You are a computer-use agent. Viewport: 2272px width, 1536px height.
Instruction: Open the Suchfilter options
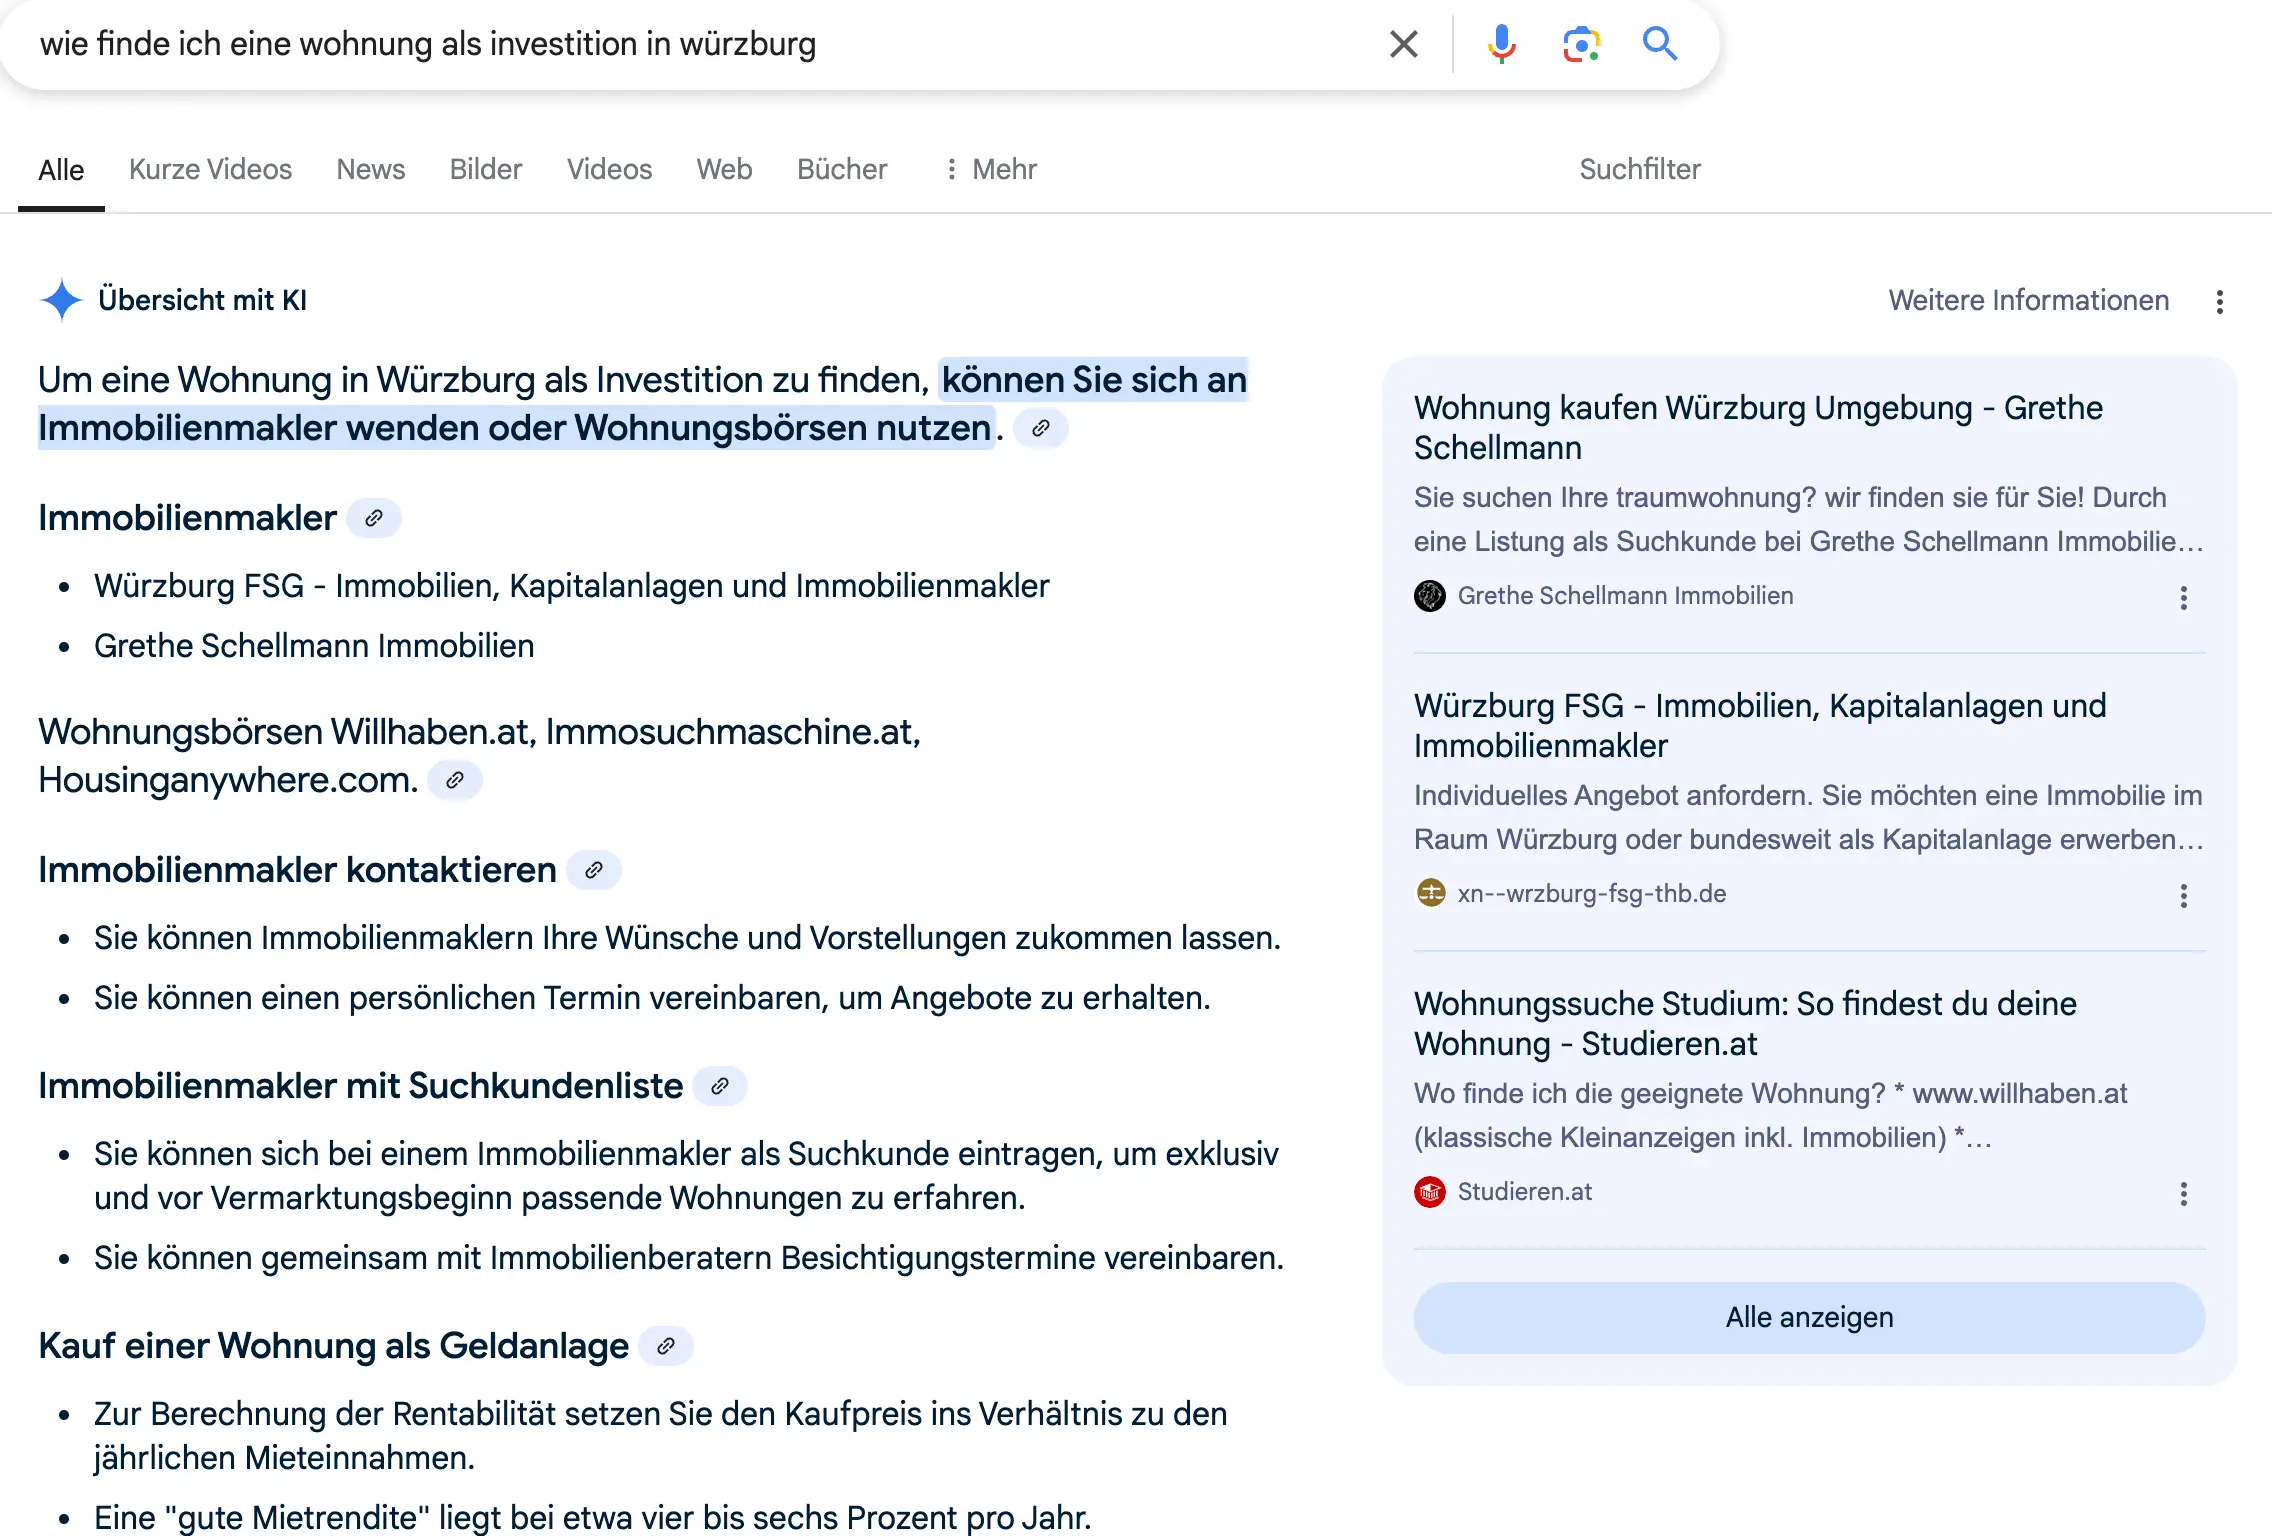pos(1640,170)
